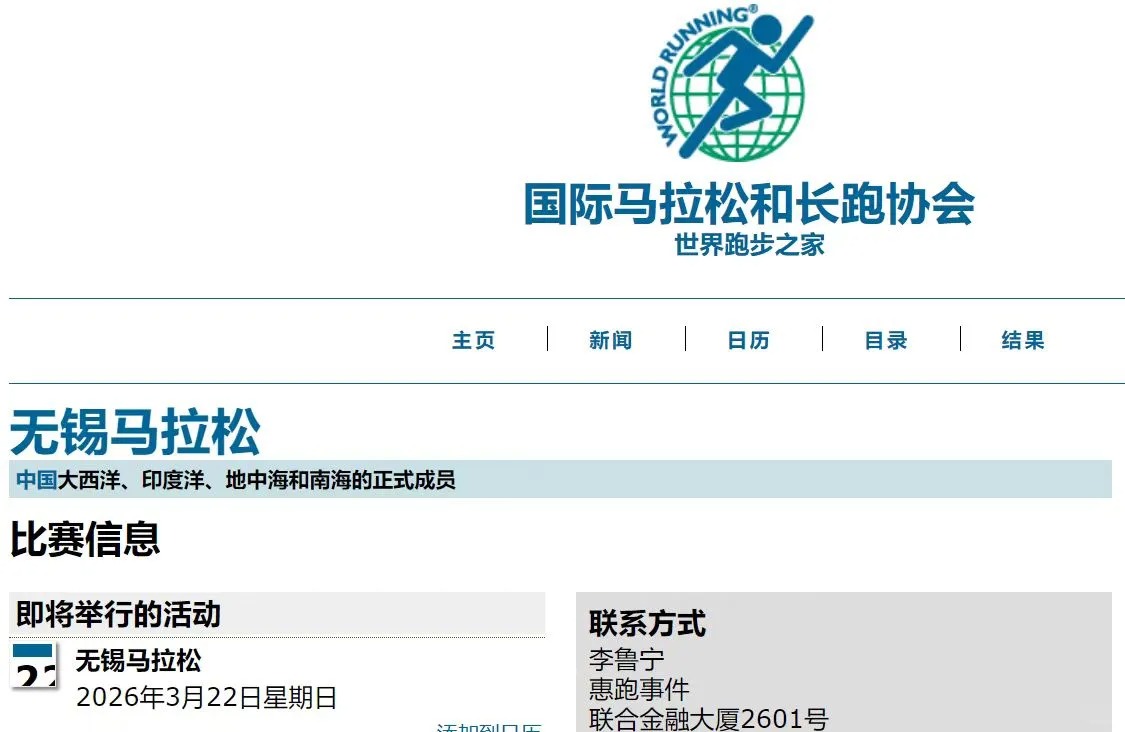Open the 无锡马拉松 upcoming event link
This screenshot has height=732, width=1125.
pyautogui.click(x=138, y=661)
